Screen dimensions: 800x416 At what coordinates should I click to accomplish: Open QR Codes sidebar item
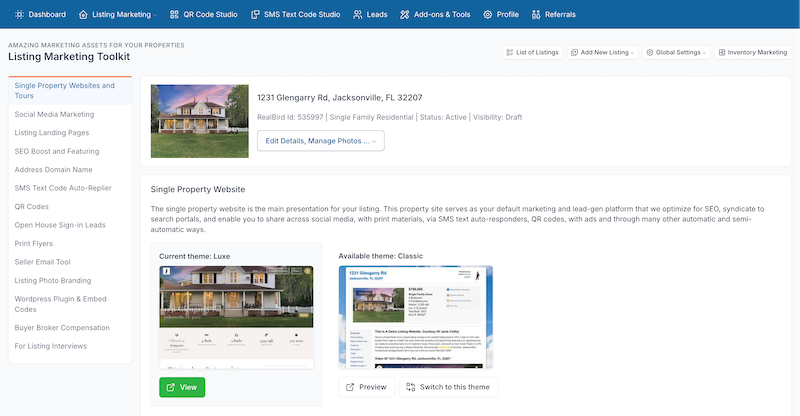tap(32, 207)
